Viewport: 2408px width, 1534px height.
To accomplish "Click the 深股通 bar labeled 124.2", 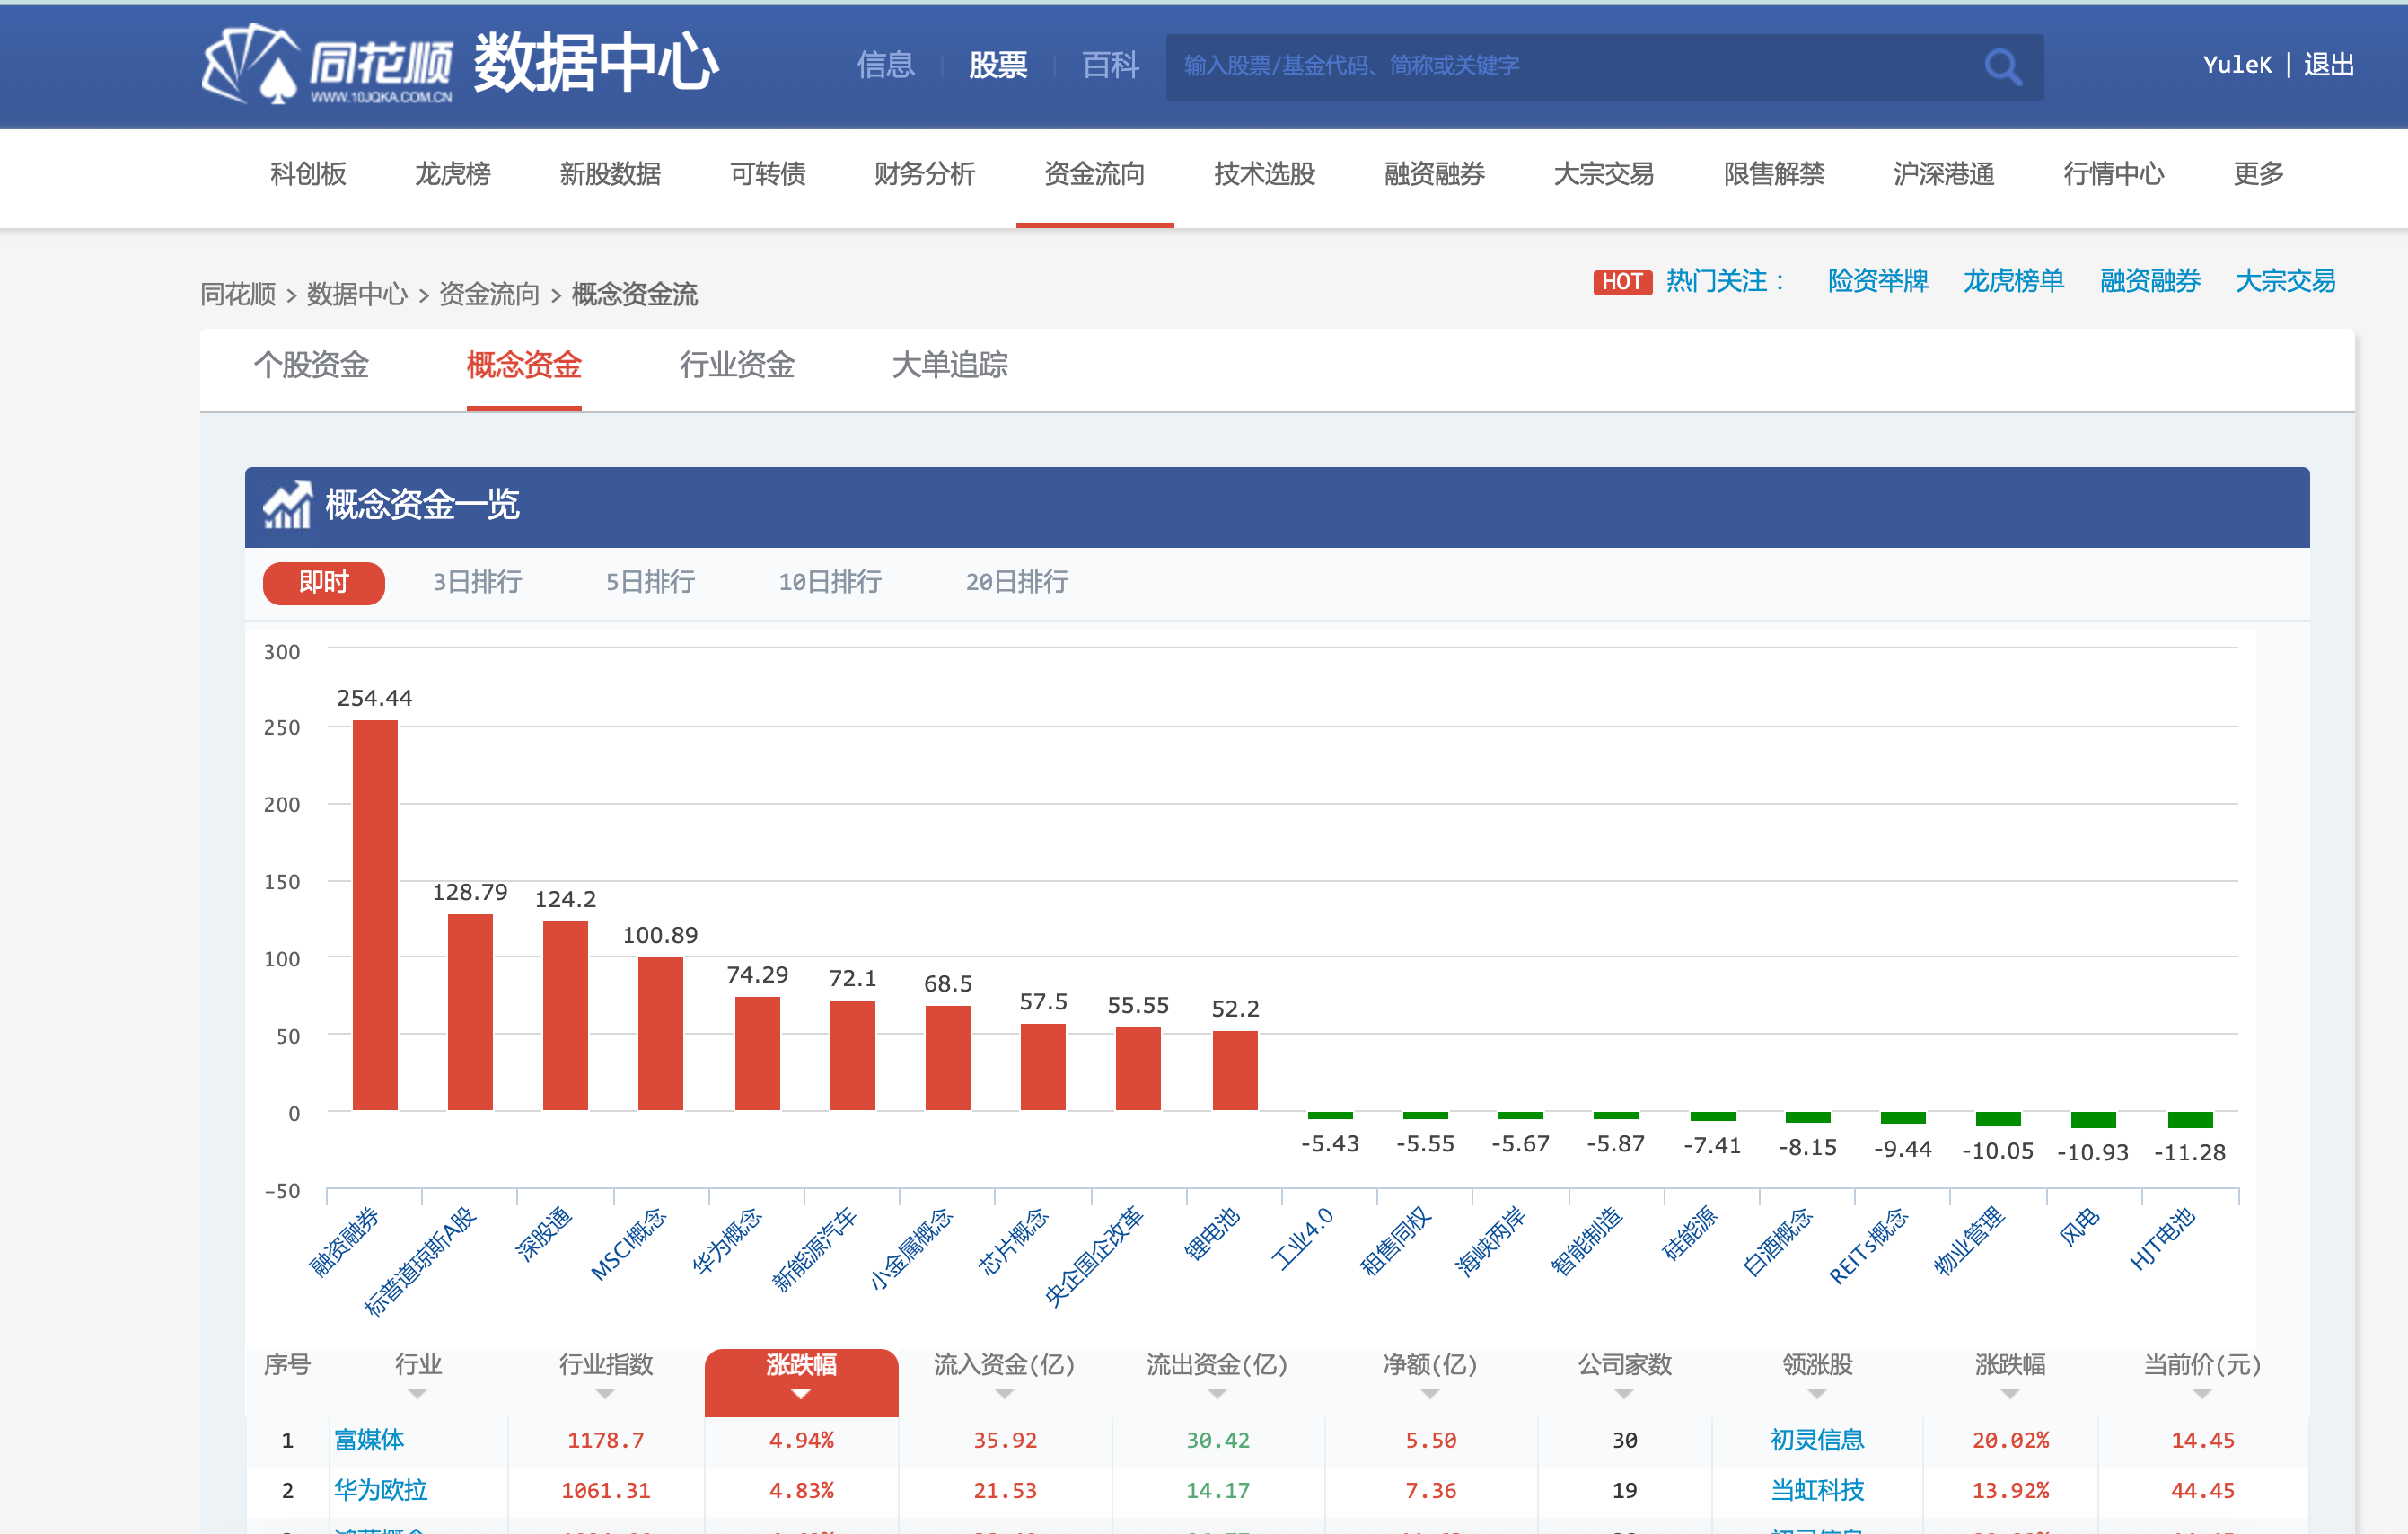I will tap(565, 1016).
